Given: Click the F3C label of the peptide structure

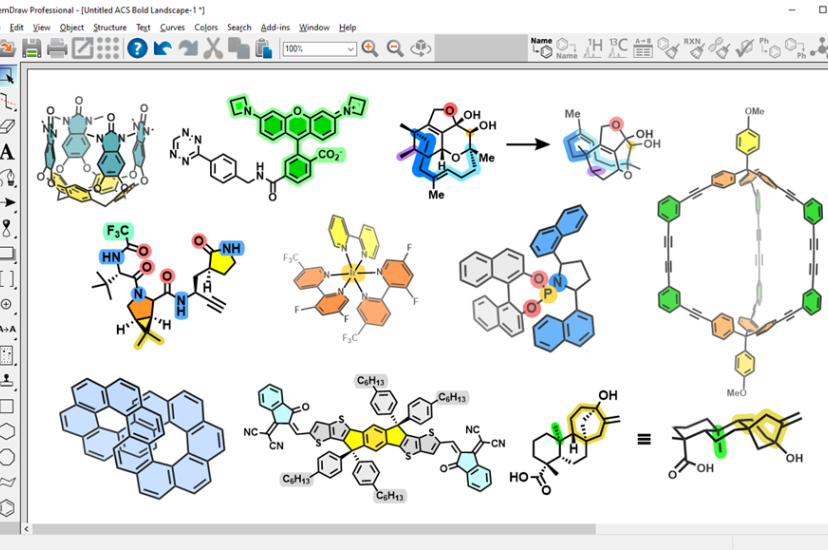Looking at the screenshot, I should pyautogui.click(x=117, y=231).
